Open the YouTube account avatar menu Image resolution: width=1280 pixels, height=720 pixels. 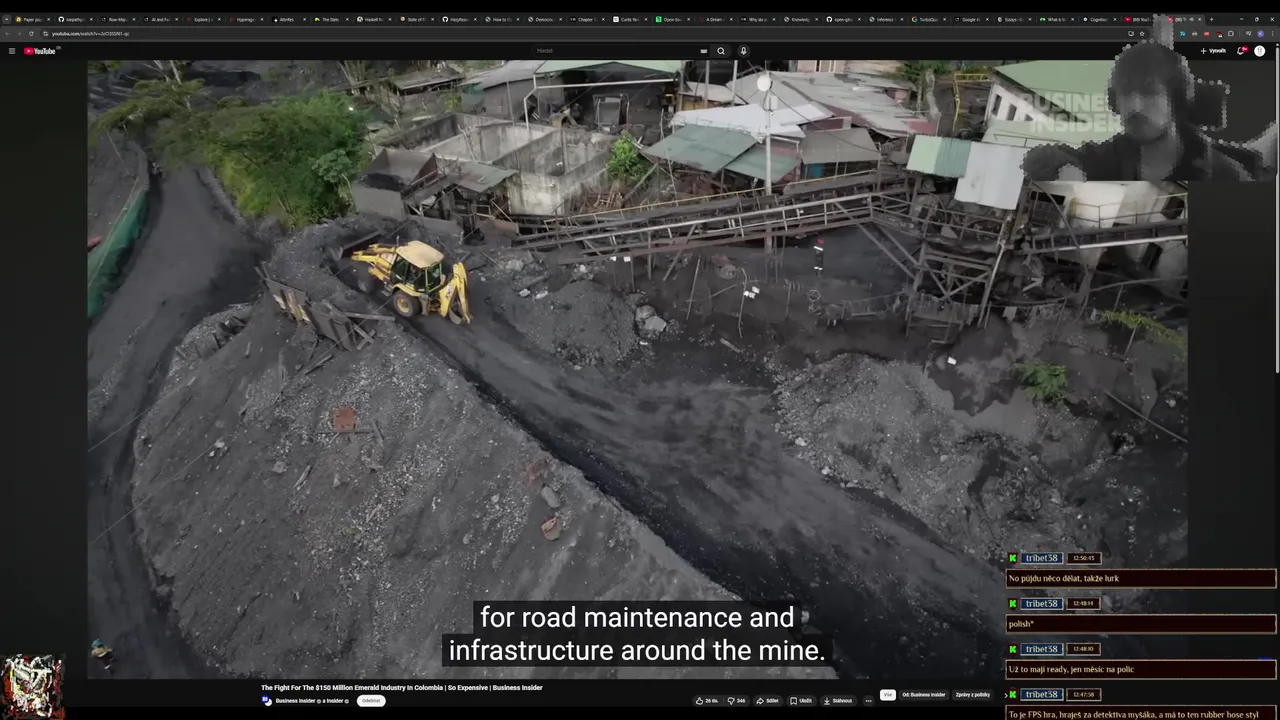tap(1260, 51)
